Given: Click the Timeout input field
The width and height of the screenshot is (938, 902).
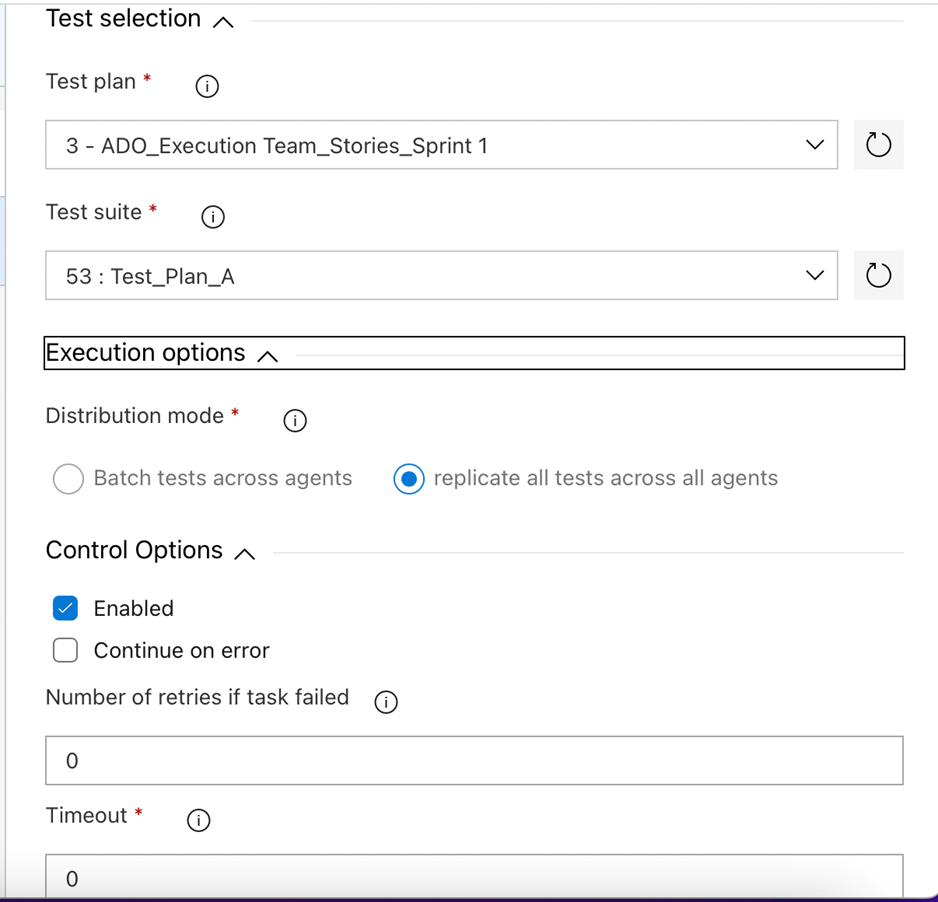Looking at the screenshot, I should point(474,878).
